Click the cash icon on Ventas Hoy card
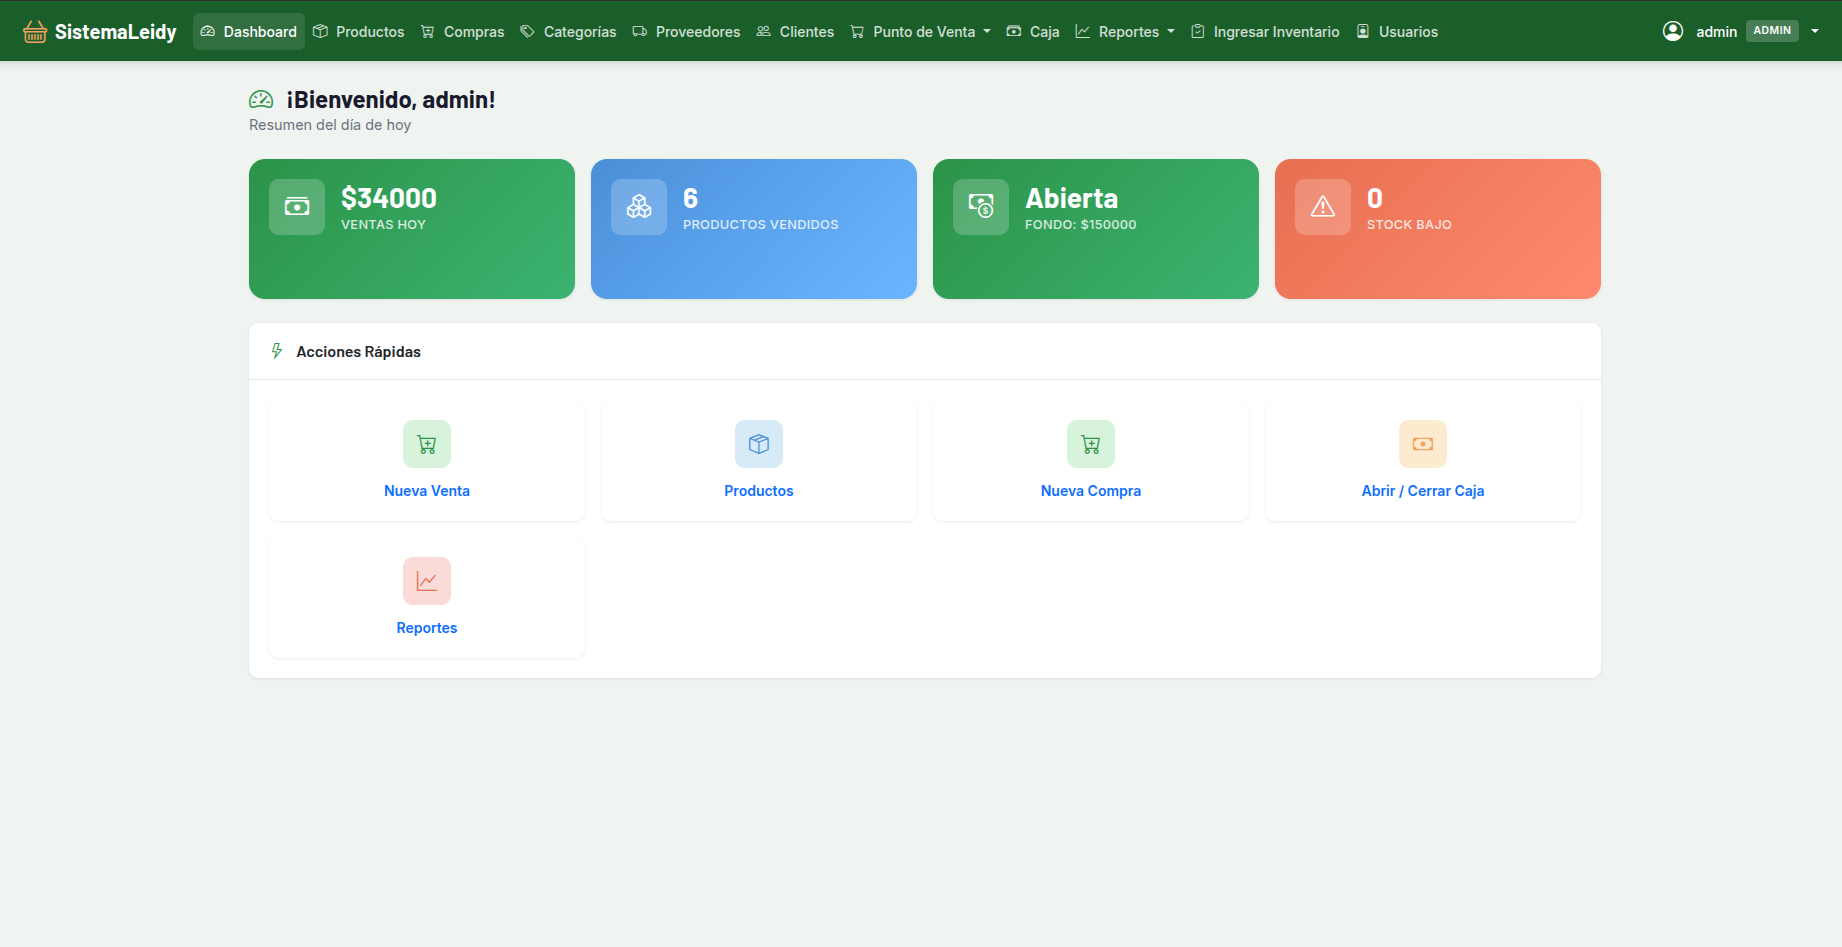The width and height of the screenshot is (1842, 947). [297, 207]
